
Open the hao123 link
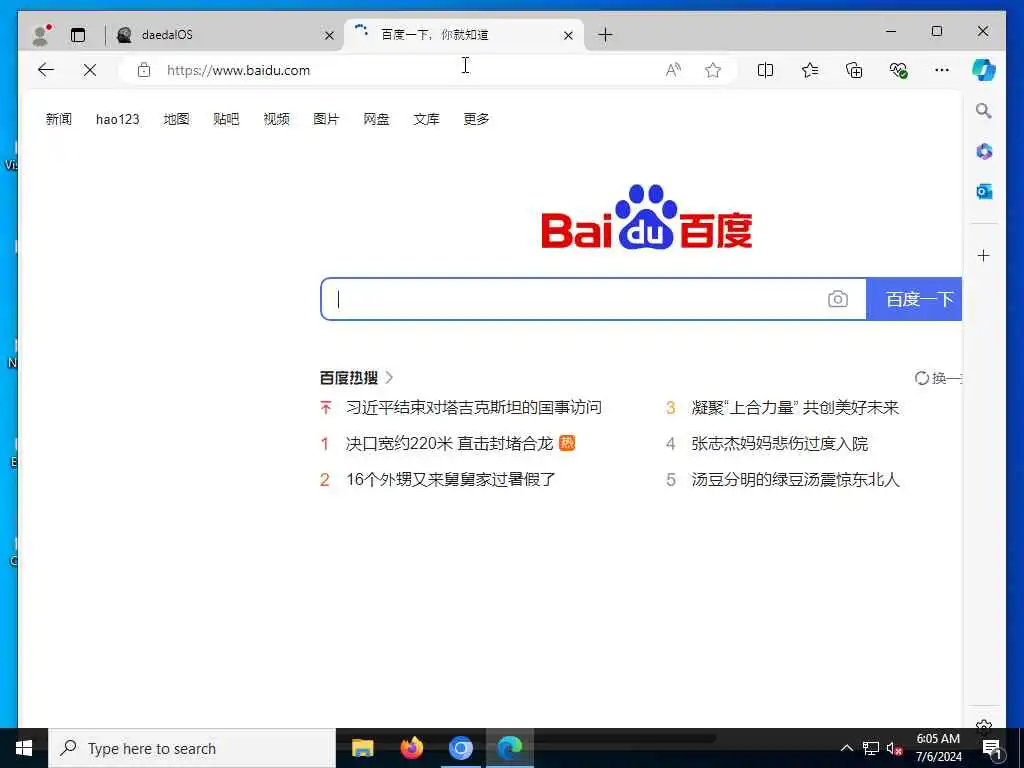118,119
